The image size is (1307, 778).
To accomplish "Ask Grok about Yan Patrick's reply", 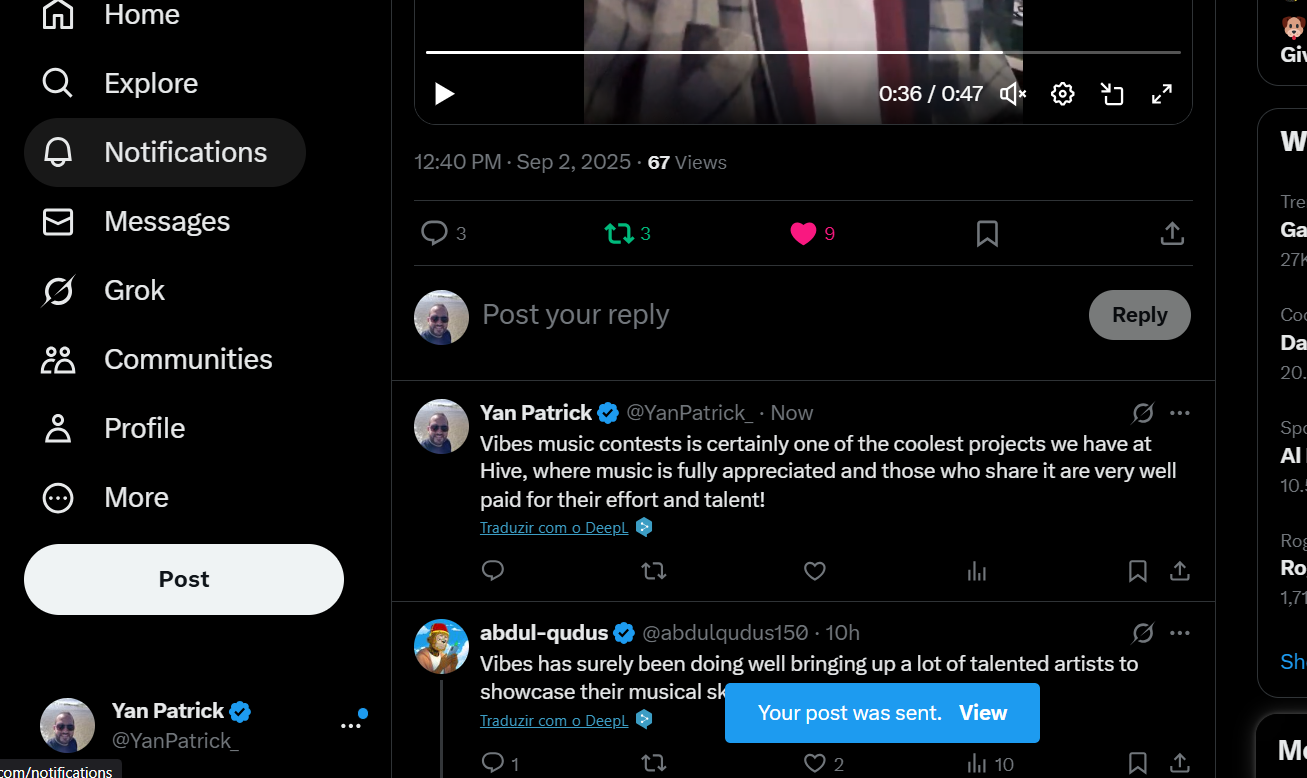I will click(x=1143, y=412).
